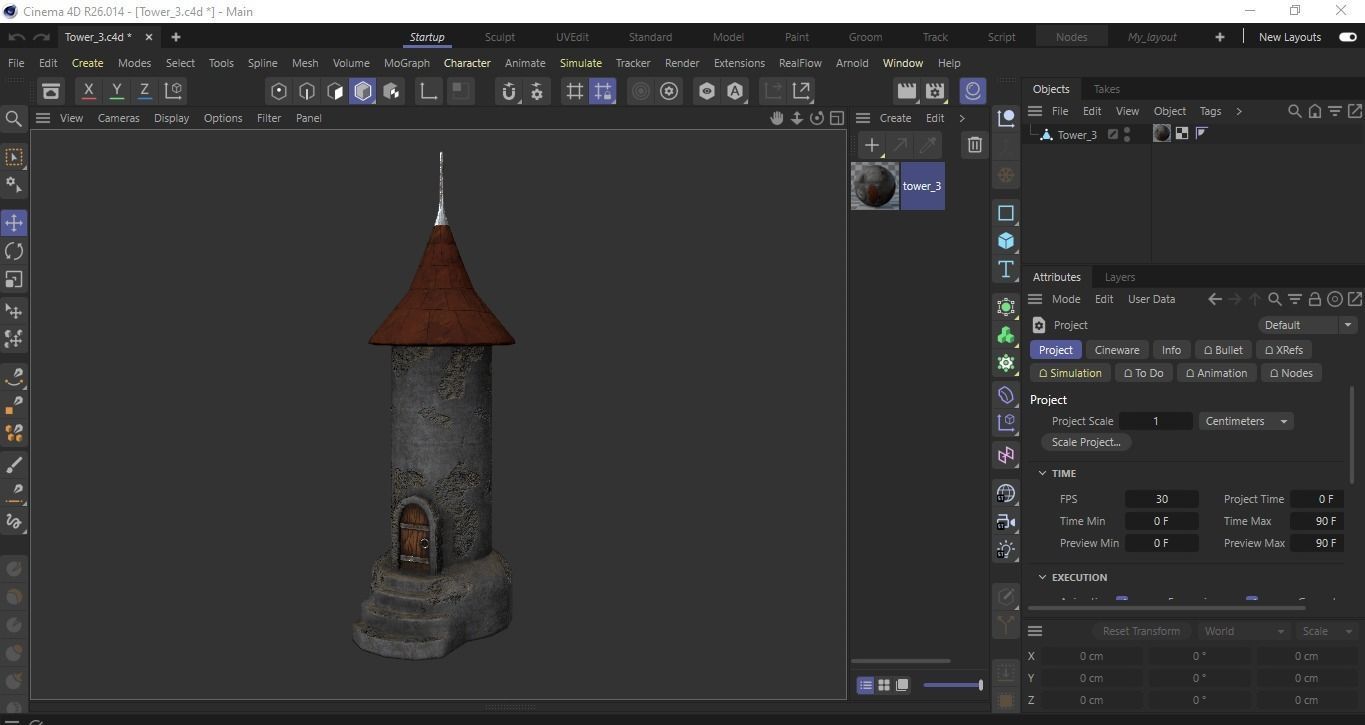This screenshot has height=725, width=1365.
Task: Open the Simulate menu
Action: [x=581, y=63]
